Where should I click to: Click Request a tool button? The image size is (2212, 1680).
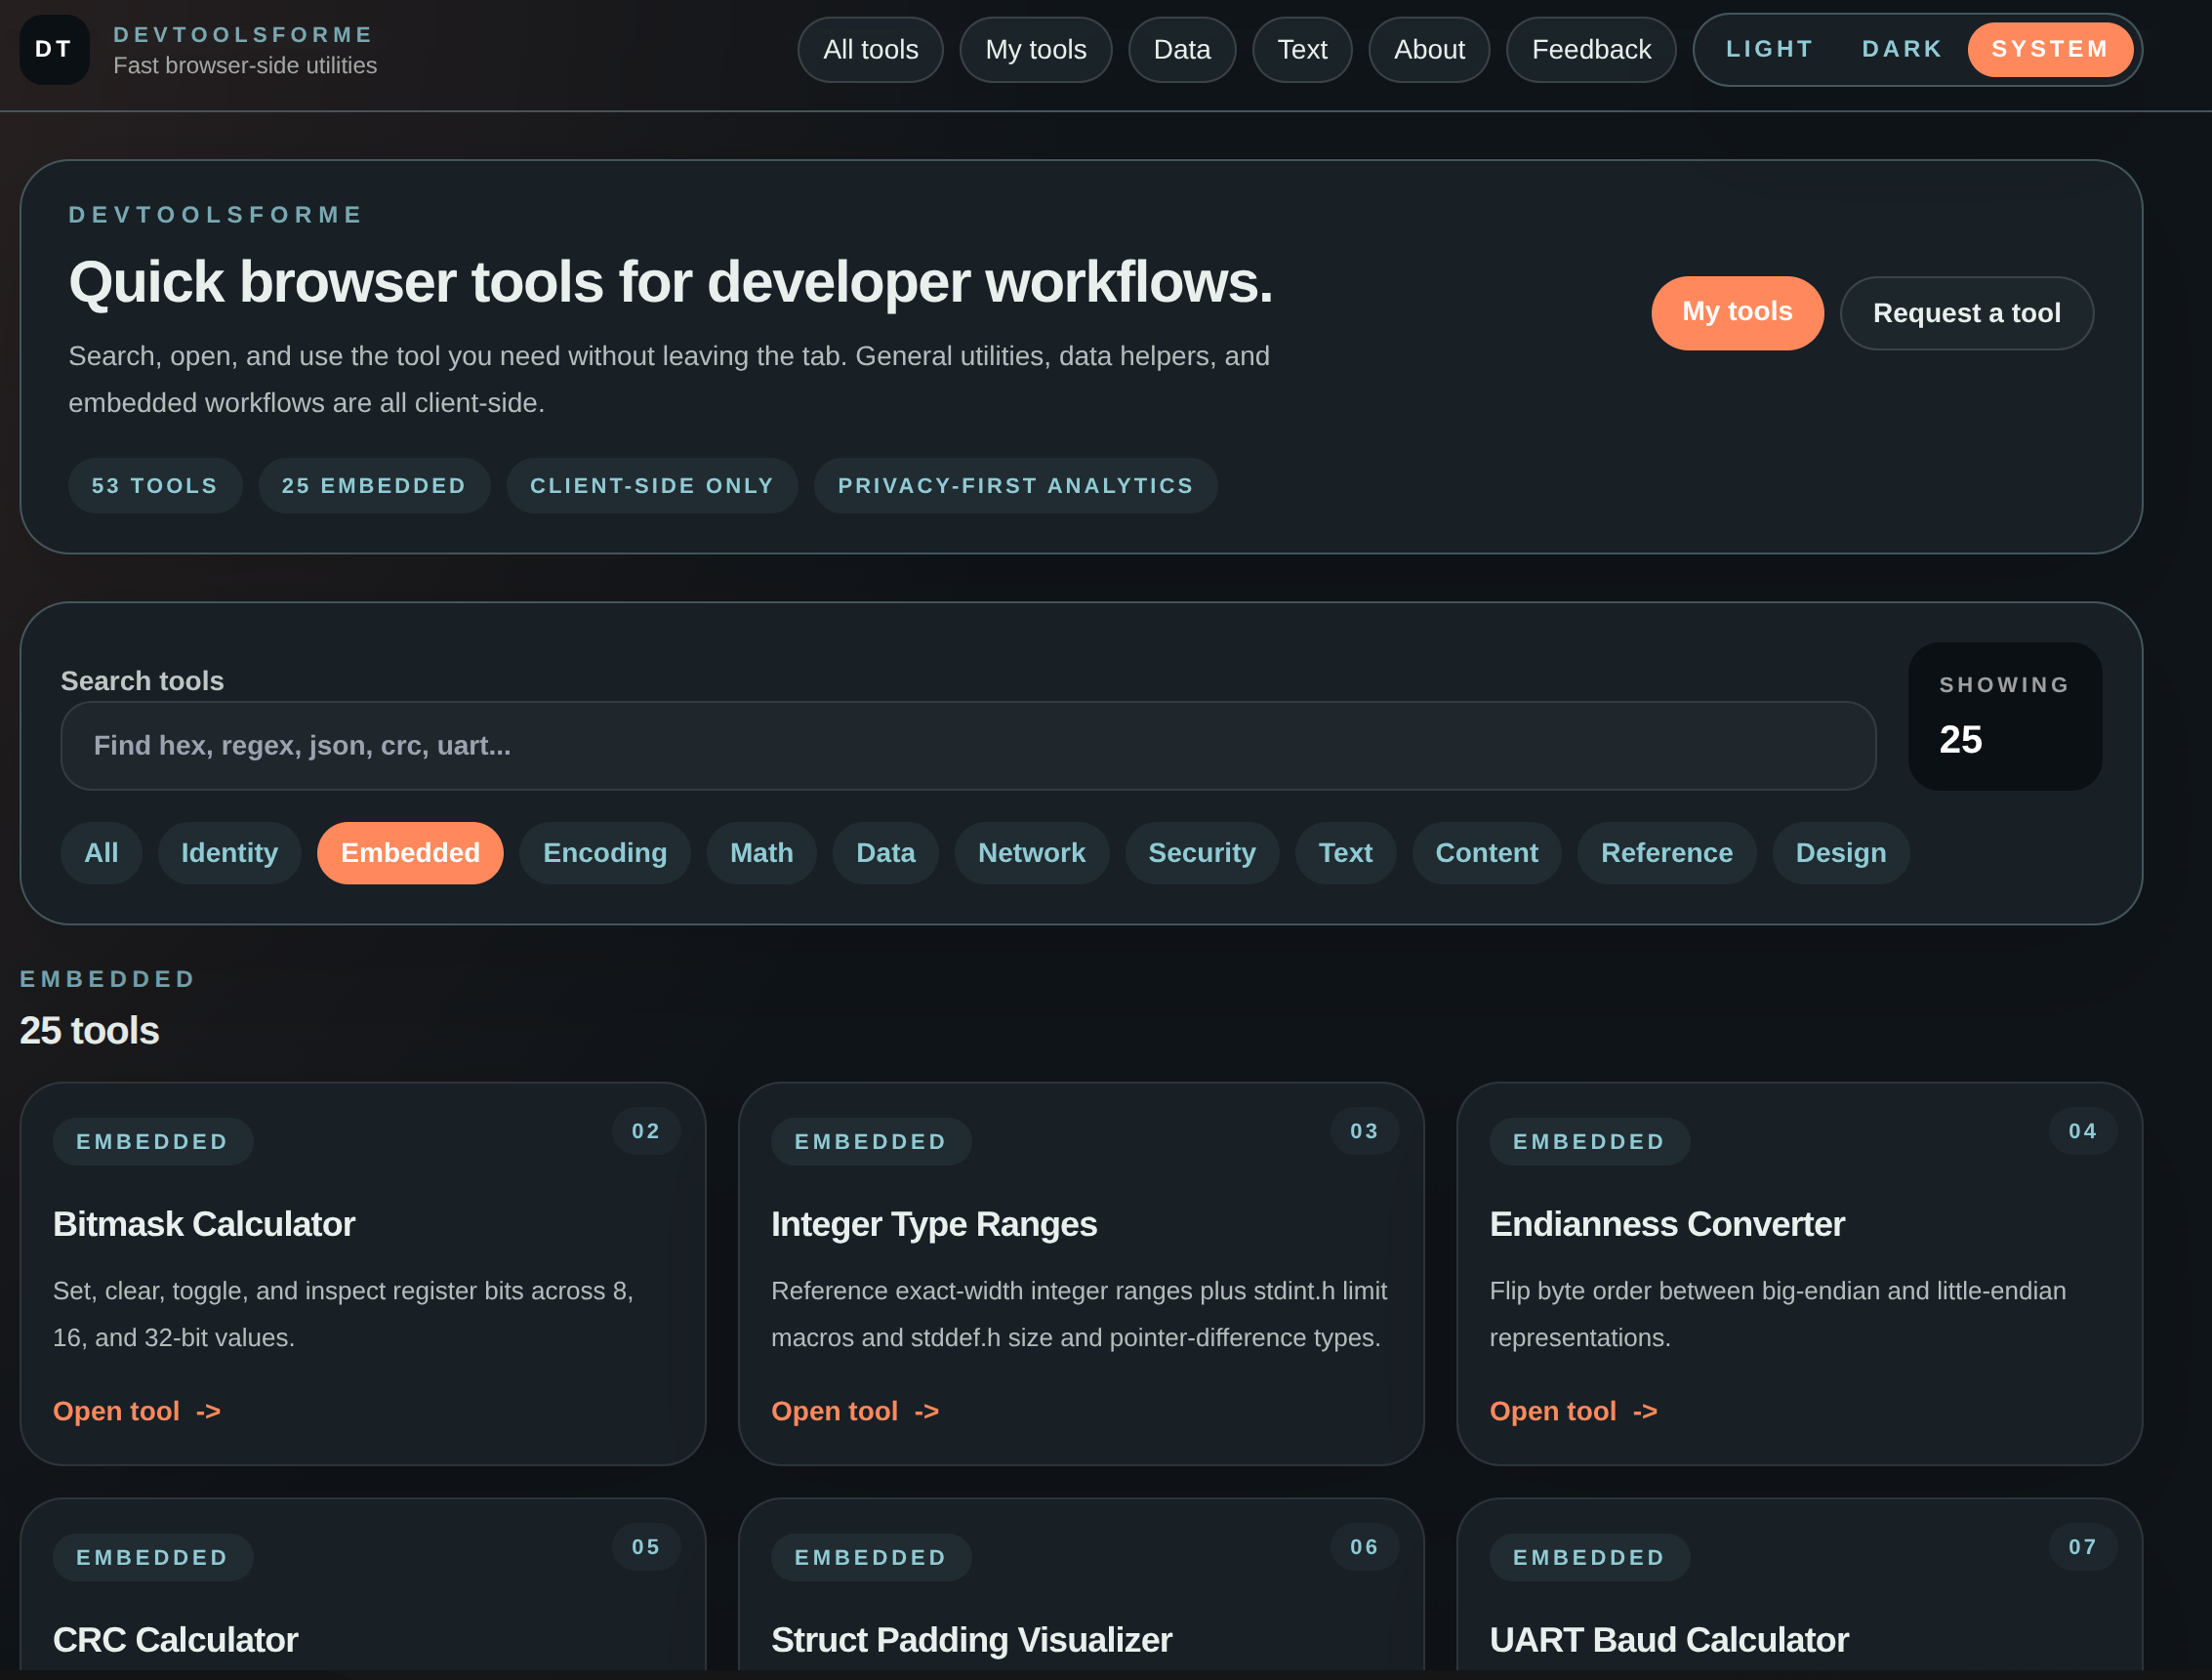coord(1966,313)
